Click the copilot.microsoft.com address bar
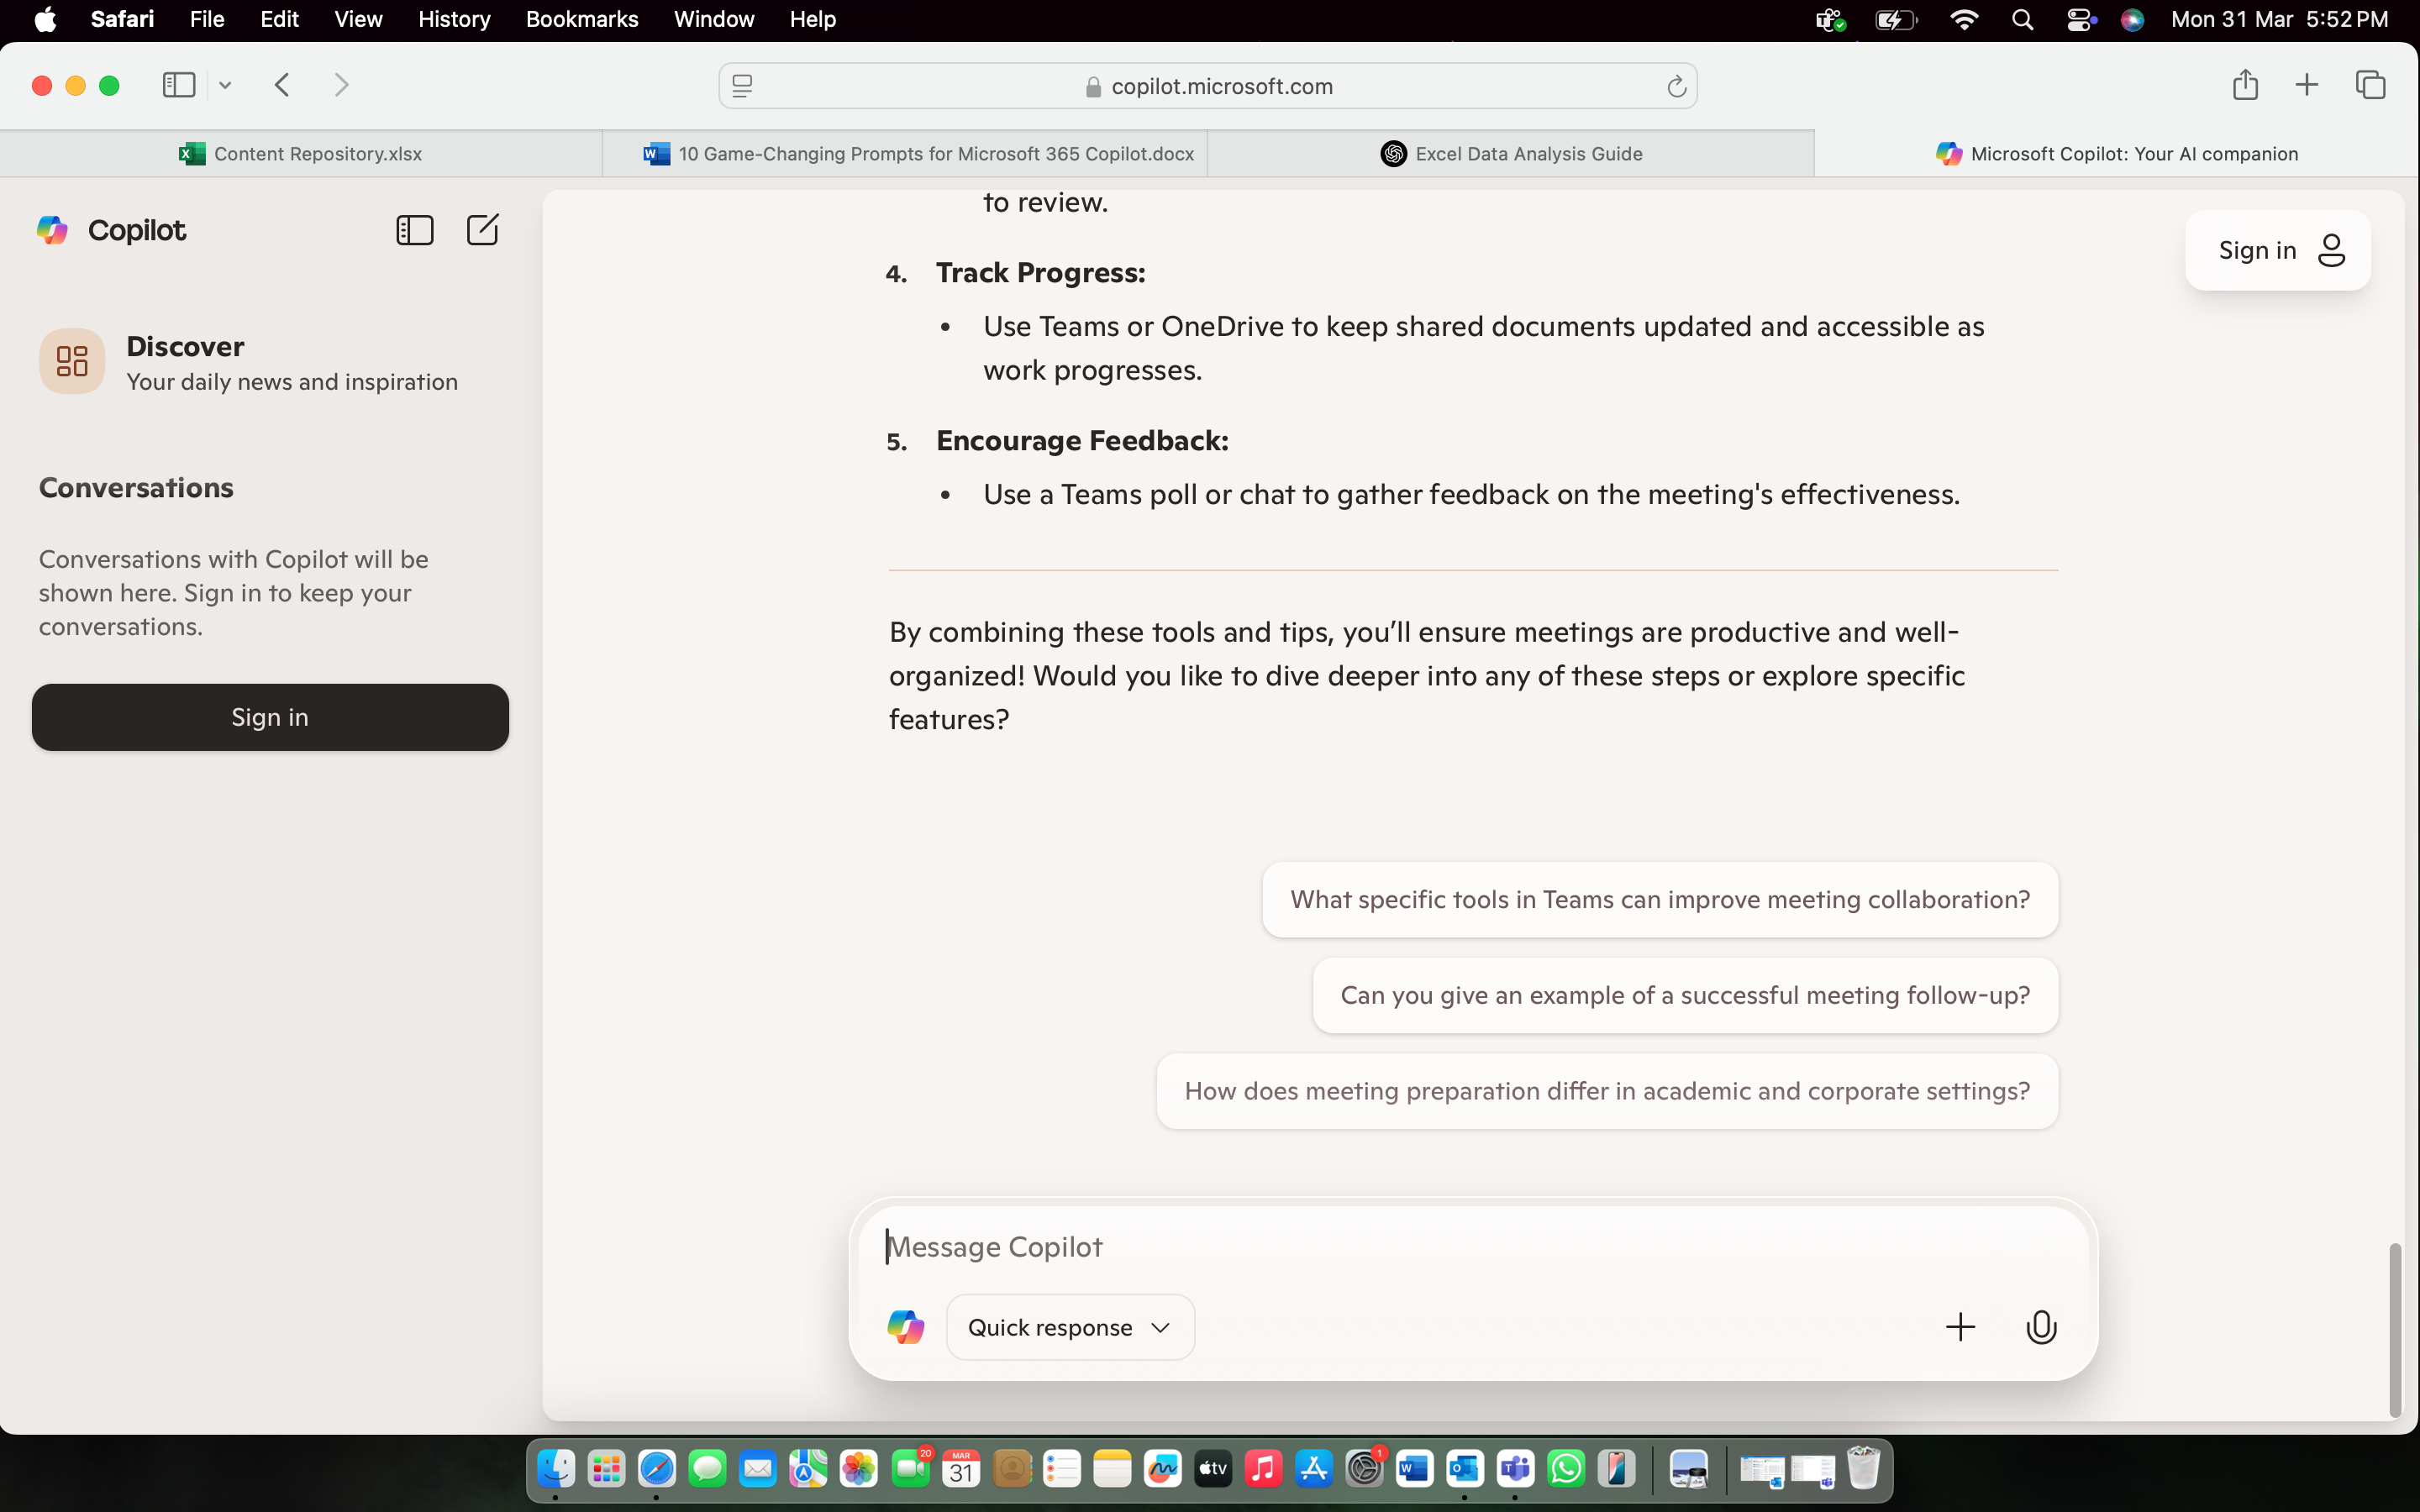 click(x=1208, y=87)
